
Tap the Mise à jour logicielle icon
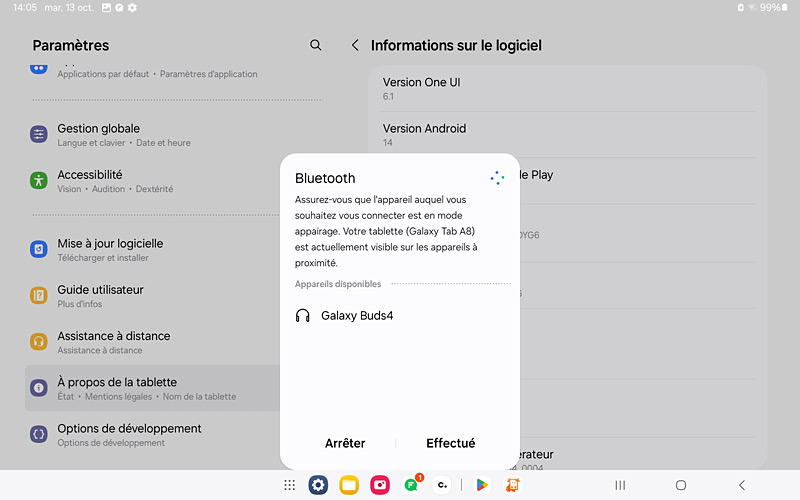point(39,249)
